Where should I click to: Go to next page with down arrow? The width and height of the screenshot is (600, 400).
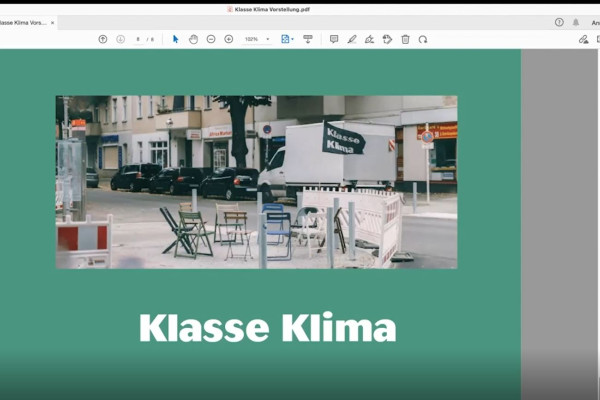[x=120, y=39]
